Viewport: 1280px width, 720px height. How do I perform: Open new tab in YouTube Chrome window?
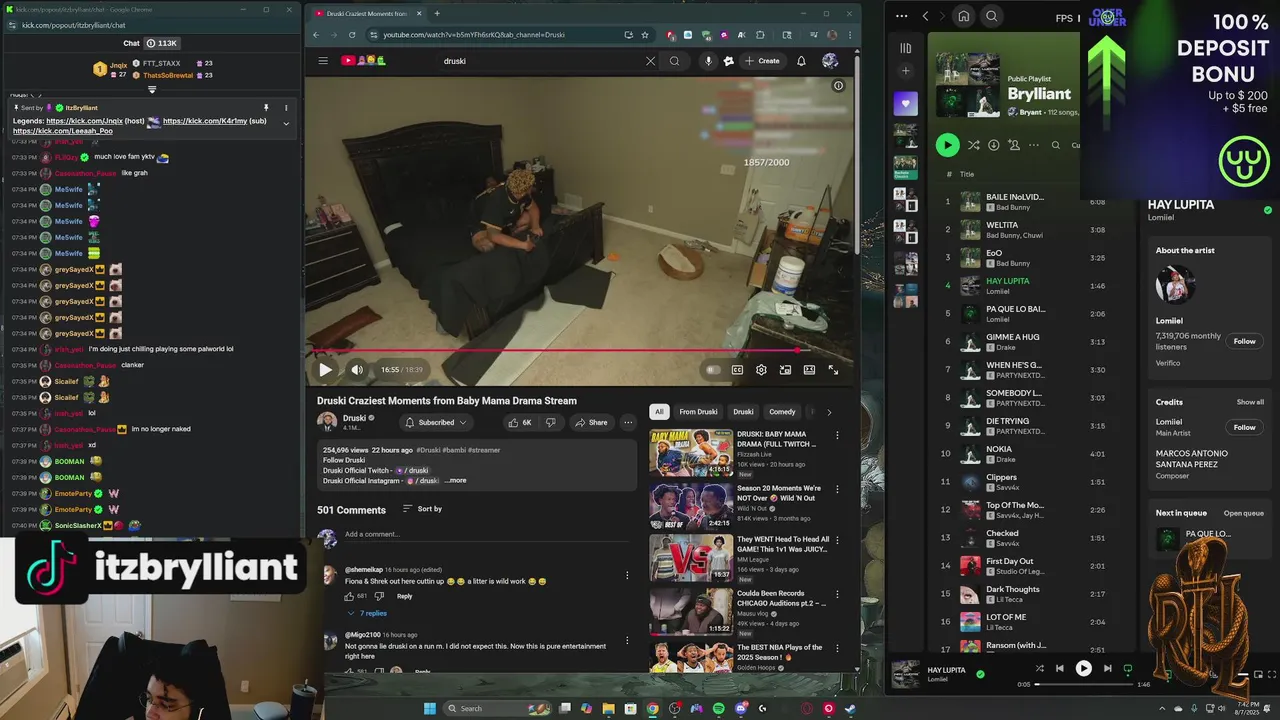[436, 13]
